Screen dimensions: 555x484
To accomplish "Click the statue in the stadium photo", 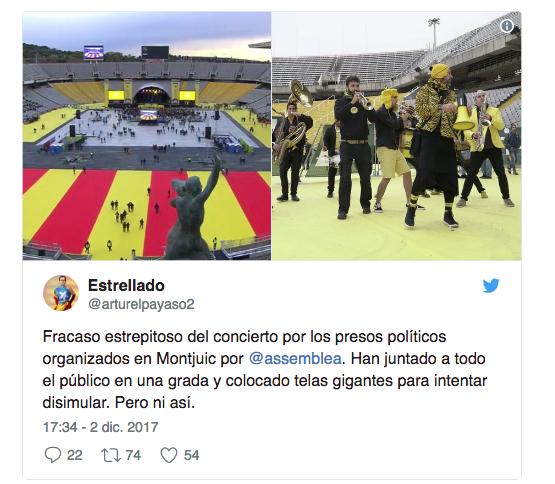I will click(191, 209).
